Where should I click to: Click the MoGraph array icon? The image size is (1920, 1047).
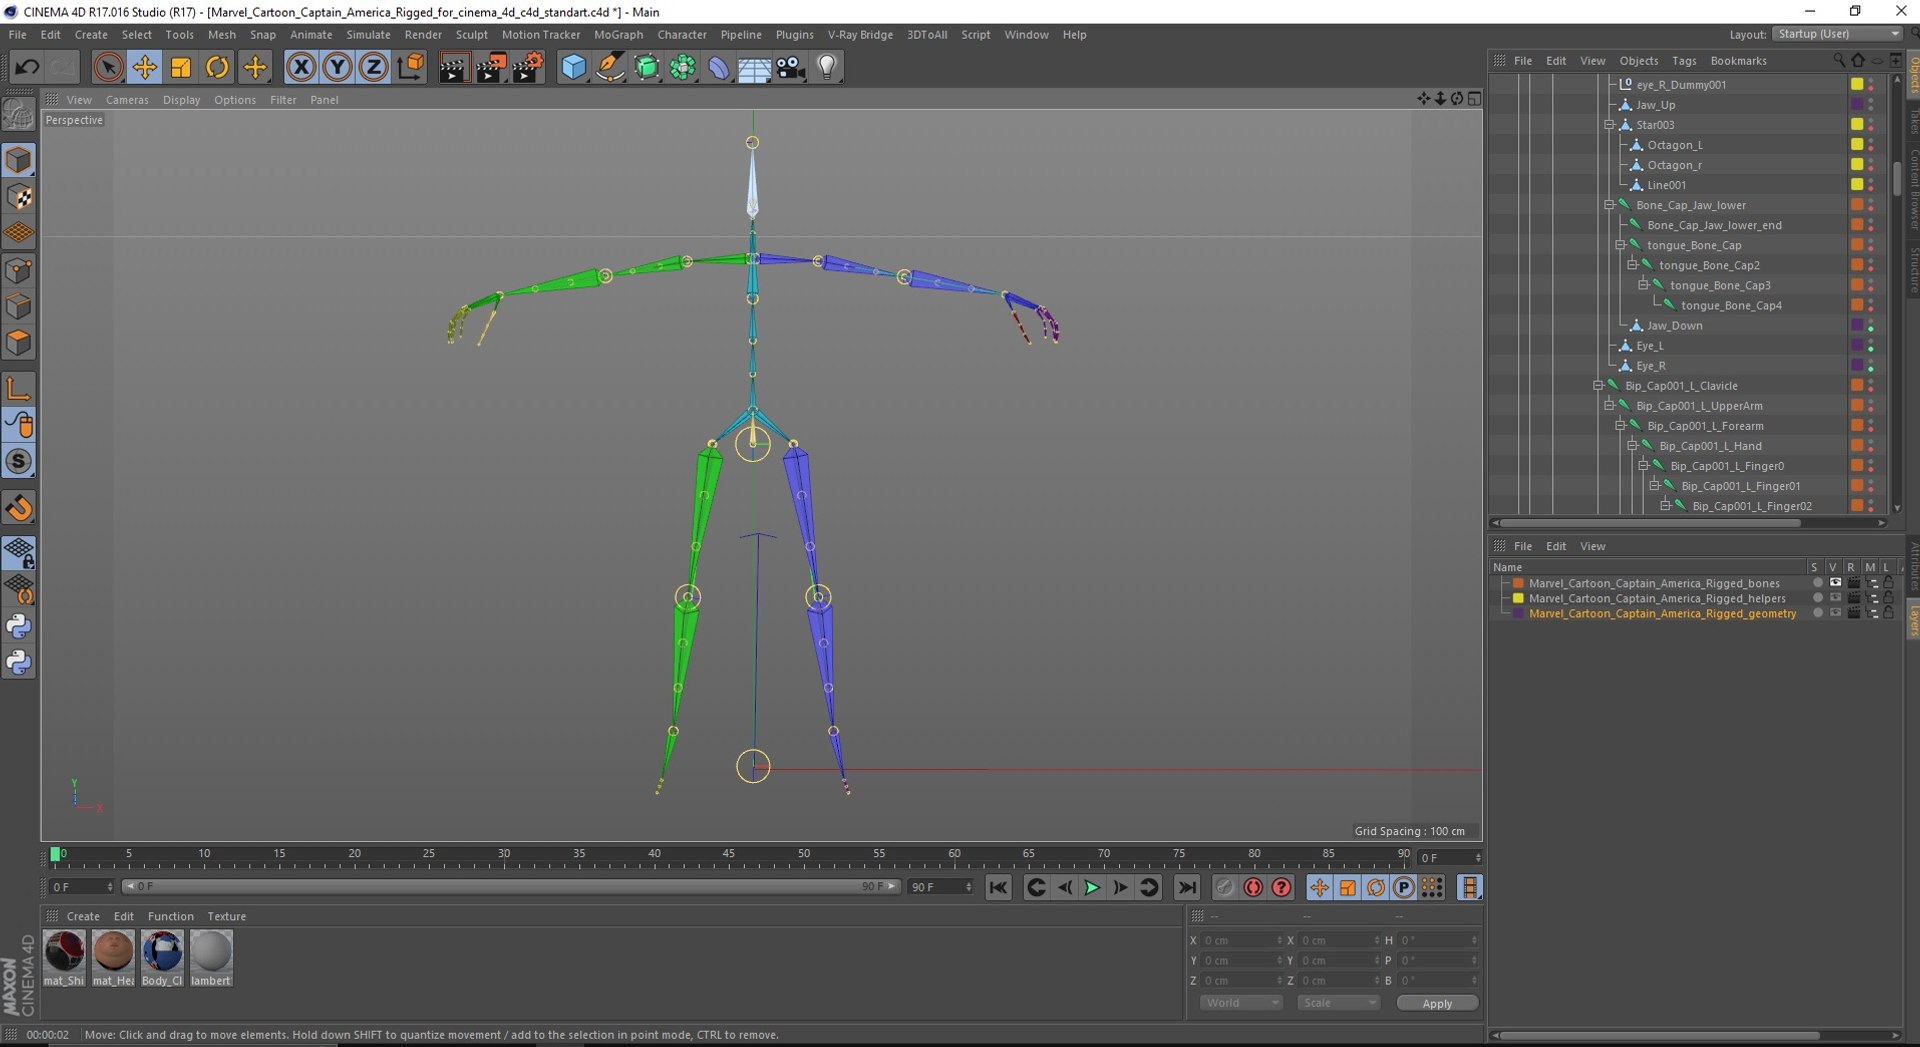683,67
